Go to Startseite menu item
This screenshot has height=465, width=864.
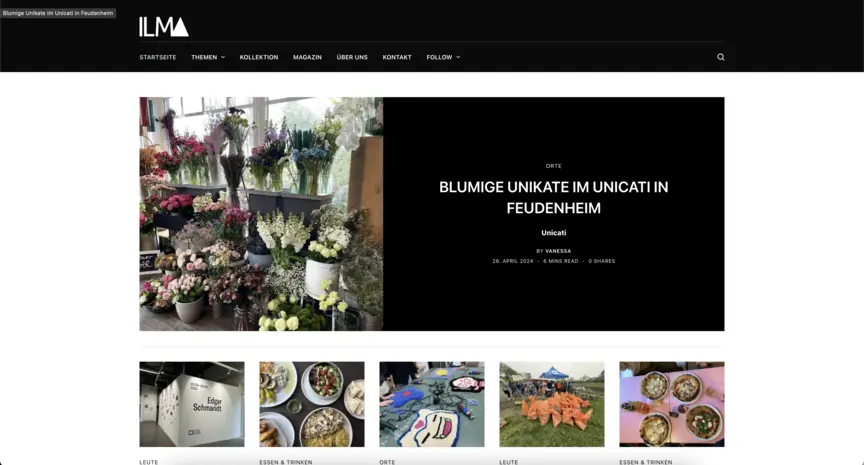(x=158, y=57)
